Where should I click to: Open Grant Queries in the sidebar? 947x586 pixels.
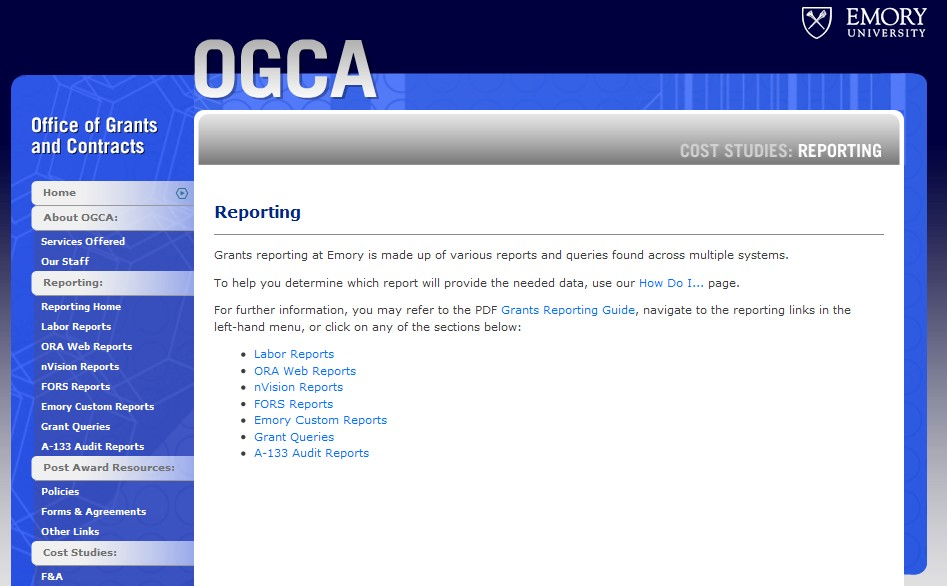pyautogui.click(x=75, y=427)
